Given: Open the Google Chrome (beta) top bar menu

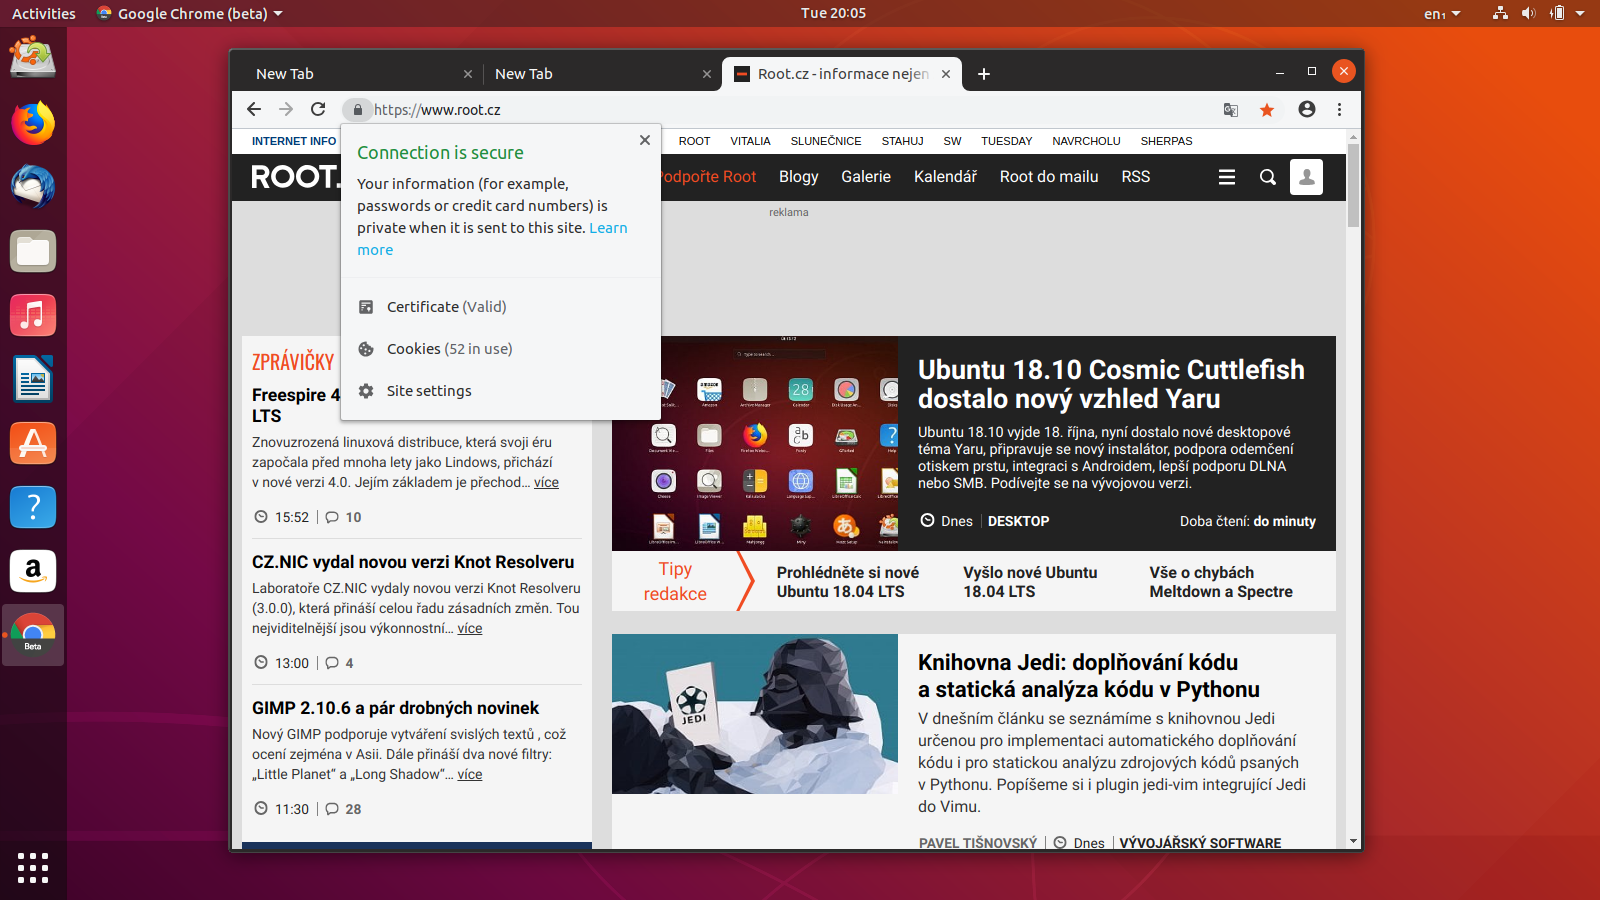Looking at the screenshot, I should click(x=188, y=13).
